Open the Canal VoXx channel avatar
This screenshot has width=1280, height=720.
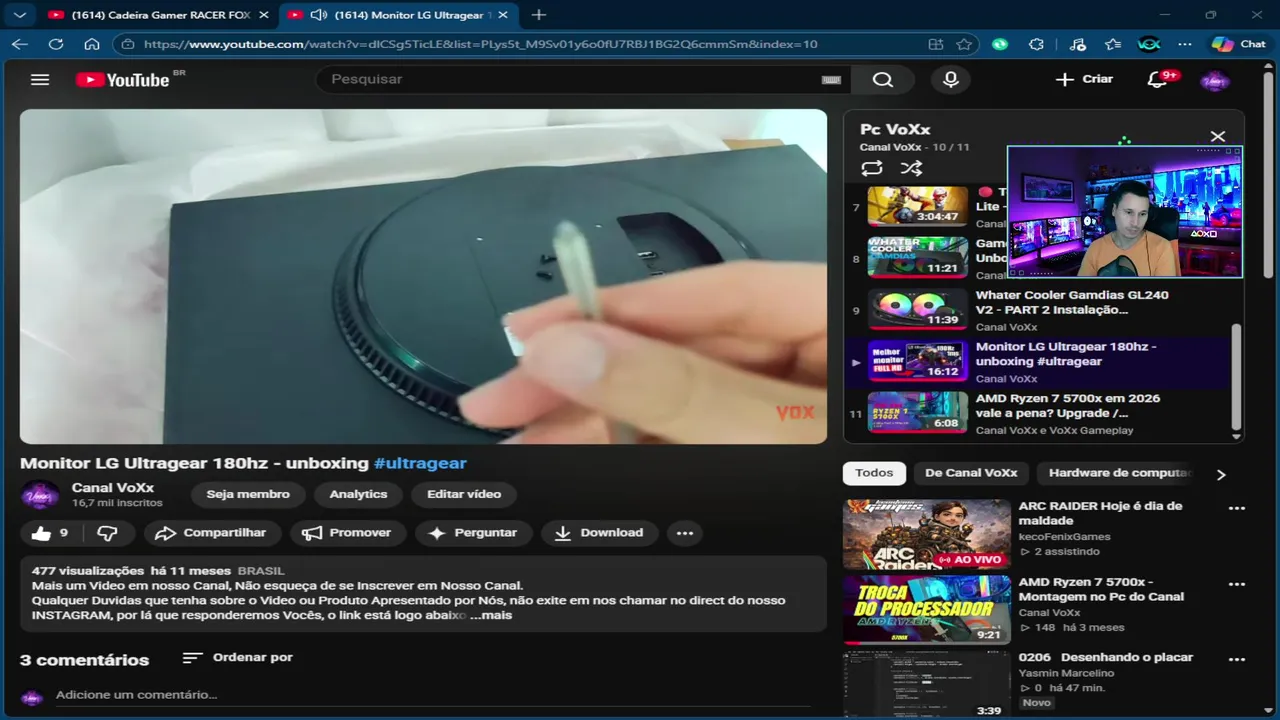click(40, 494)
